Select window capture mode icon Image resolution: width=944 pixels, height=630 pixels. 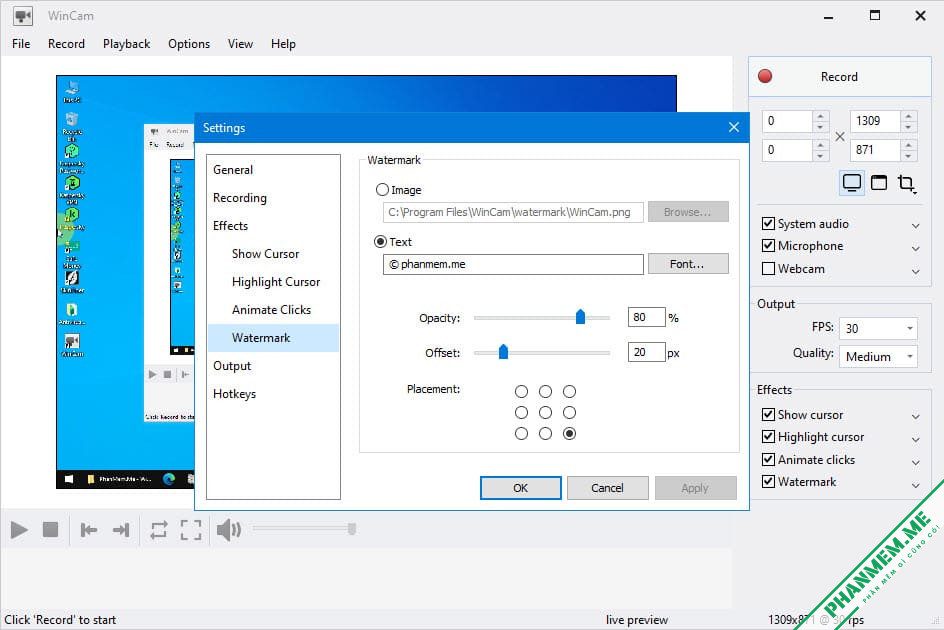pos(879,182)
